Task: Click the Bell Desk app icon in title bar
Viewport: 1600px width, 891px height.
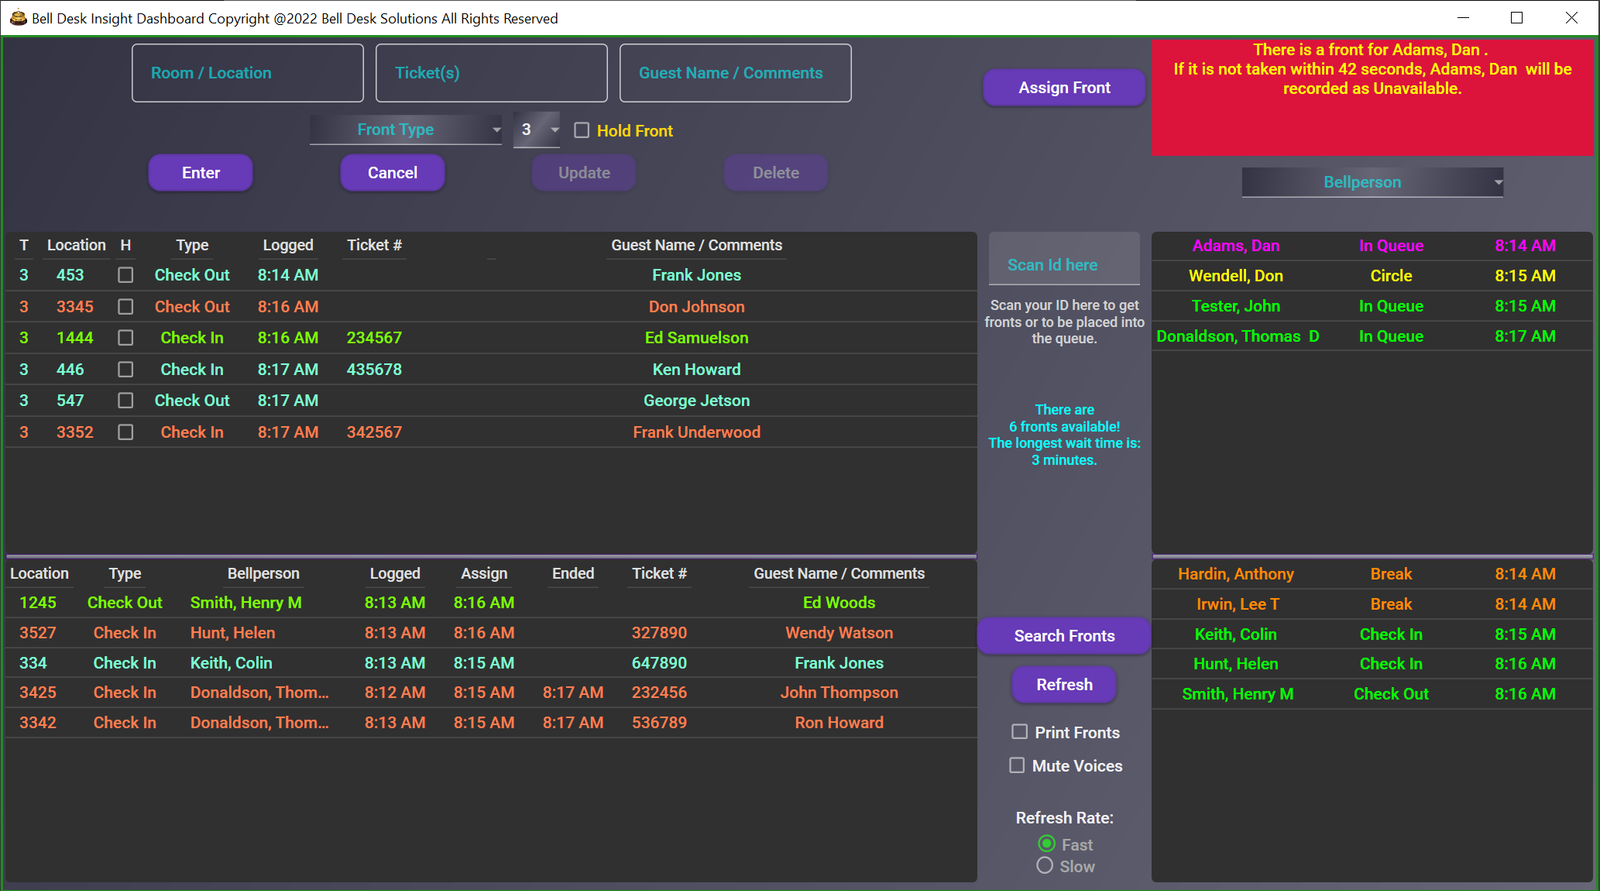Action: pos(17,18)
